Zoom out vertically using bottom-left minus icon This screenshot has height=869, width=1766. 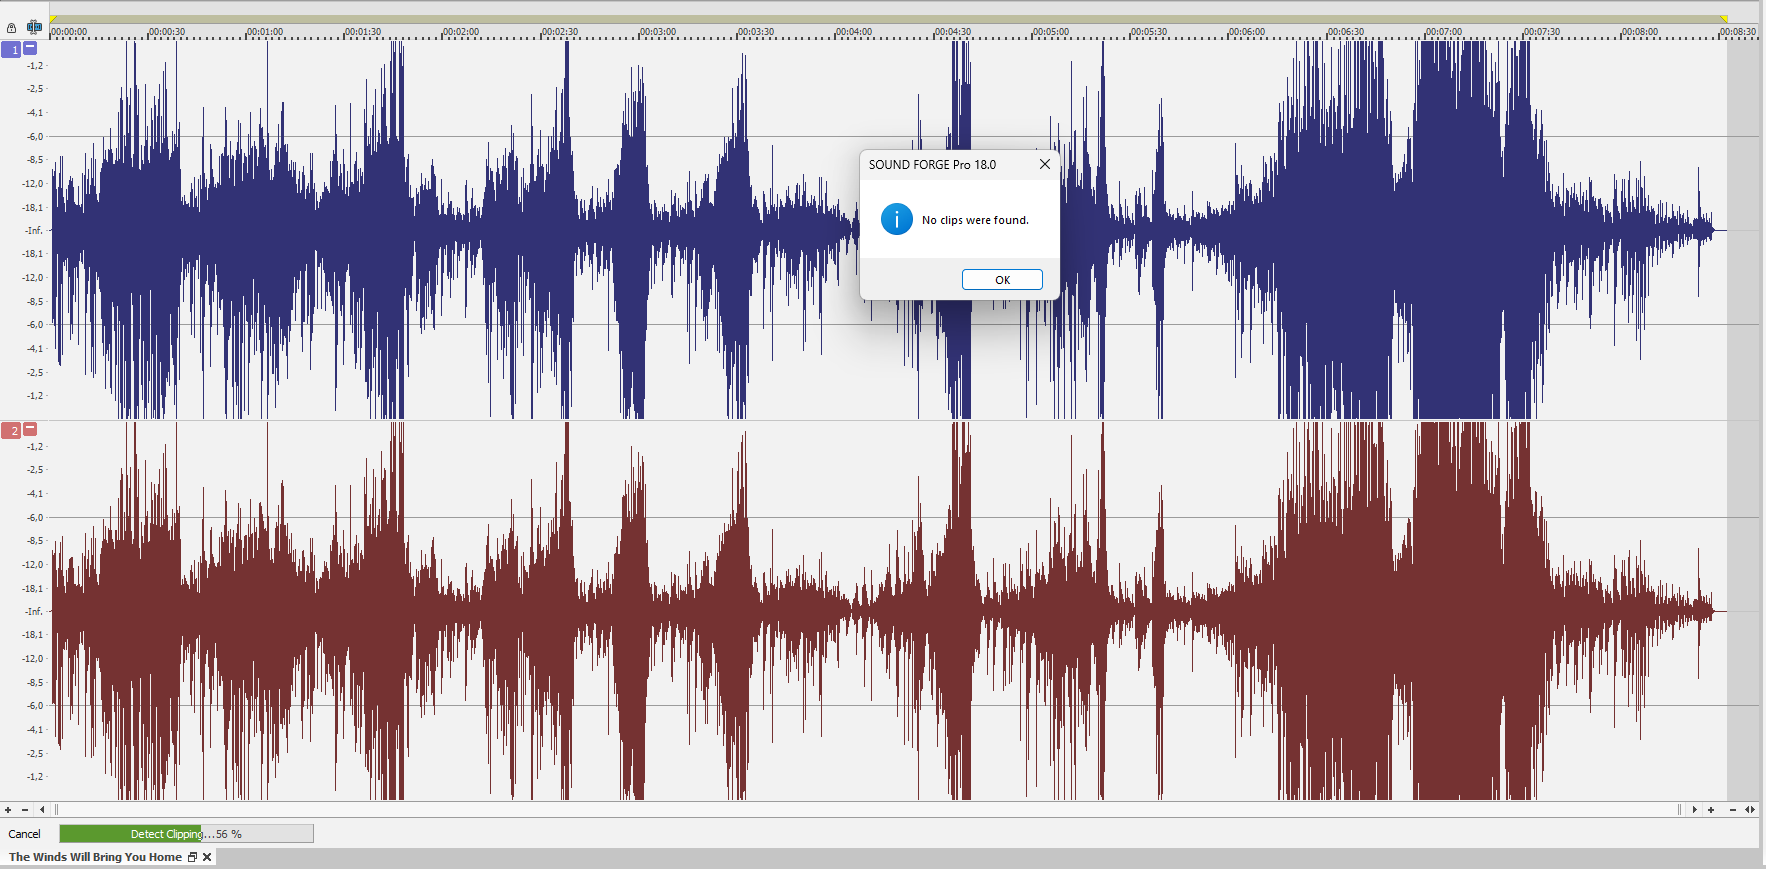[x=25, y=810]
